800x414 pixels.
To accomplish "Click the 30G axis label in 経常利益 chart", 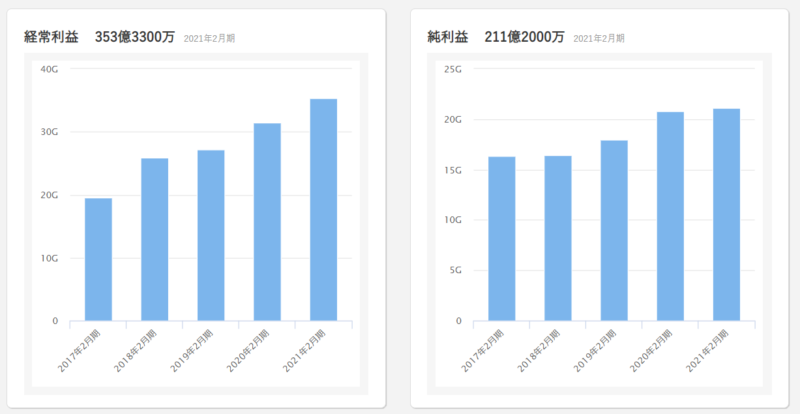I will [x=49, y=132].
